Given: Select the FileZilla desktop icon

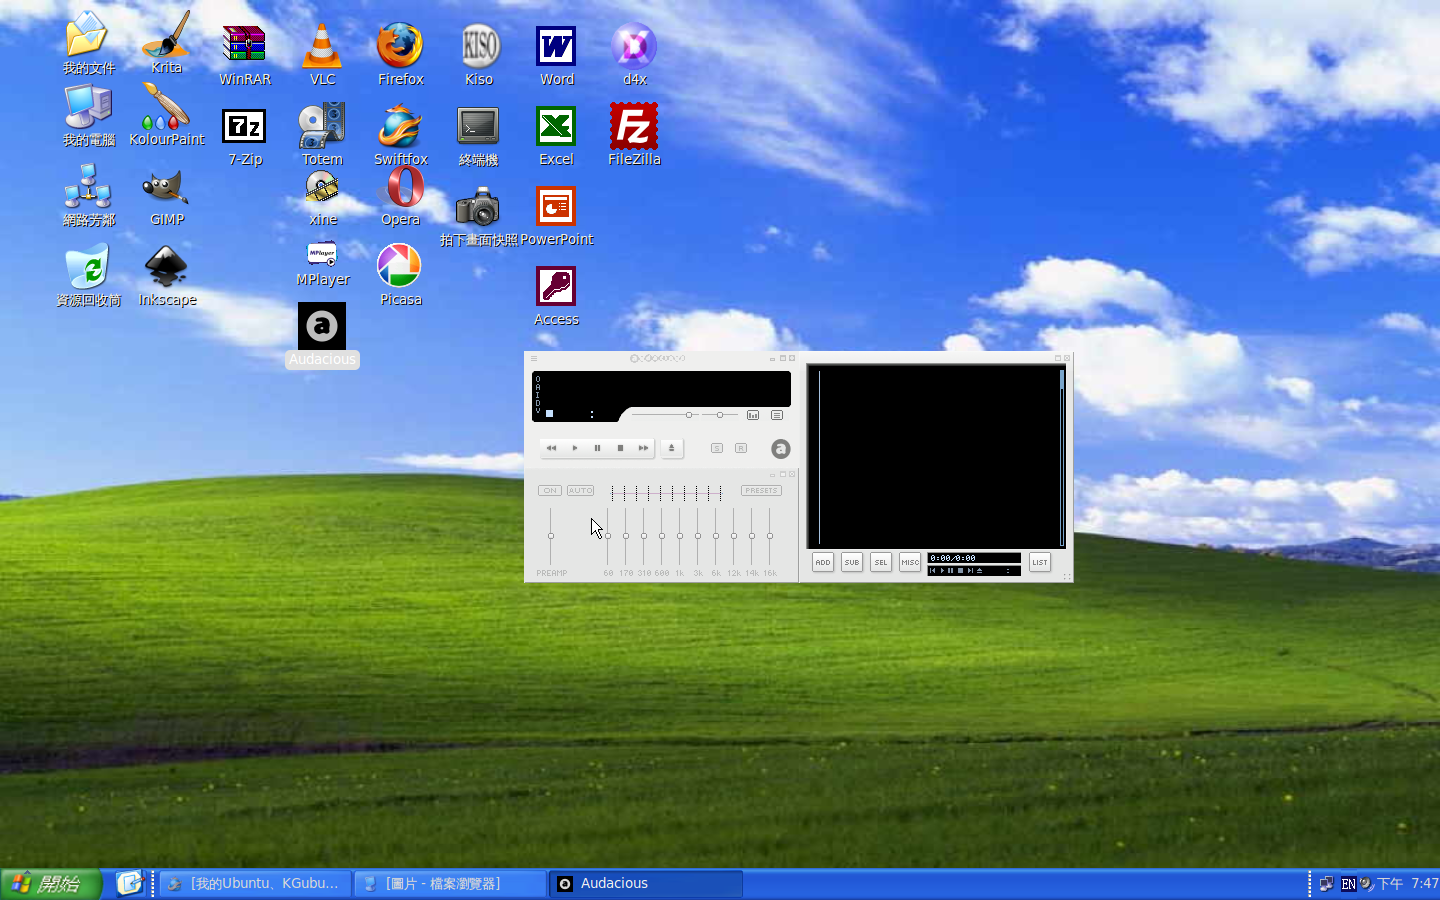Looking at the screenshot, I should (x=634, y=135).
